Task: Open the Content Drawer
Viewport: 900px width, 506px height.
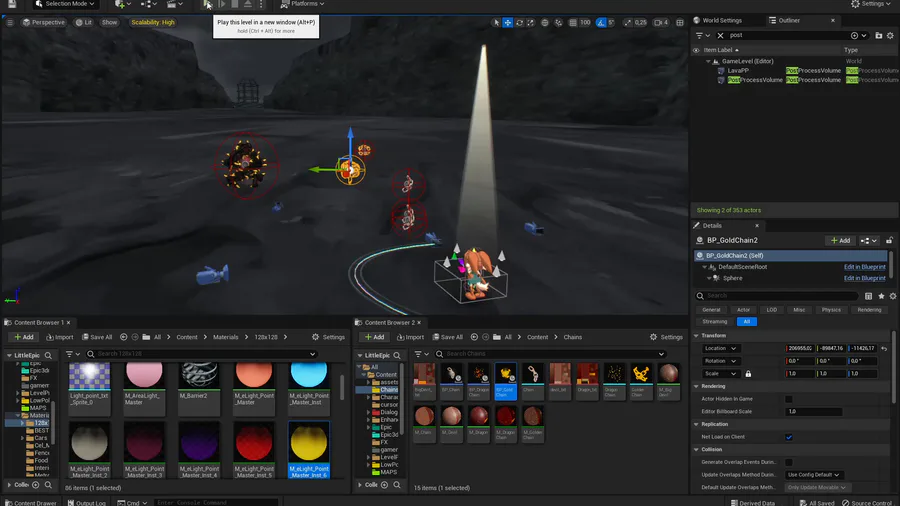Action: click(x=30, y=503)
